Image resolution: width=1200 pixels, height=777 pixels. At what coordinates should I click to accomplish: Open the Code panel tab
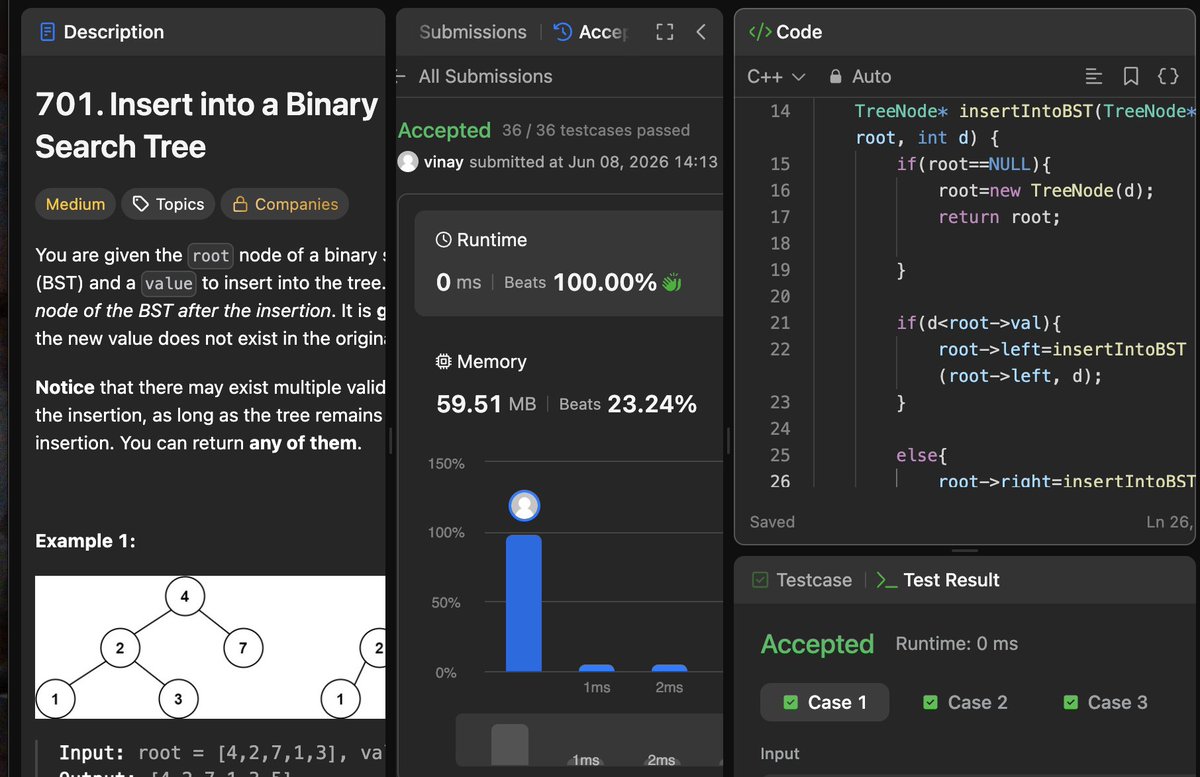point(785,32)
